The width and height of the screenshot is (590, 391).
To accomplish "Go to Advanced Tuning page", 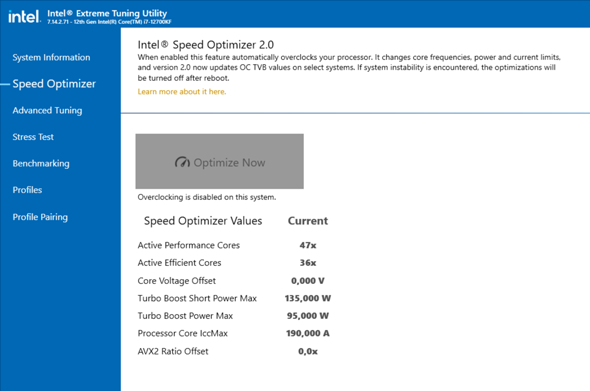I will [x=47, y=110].
